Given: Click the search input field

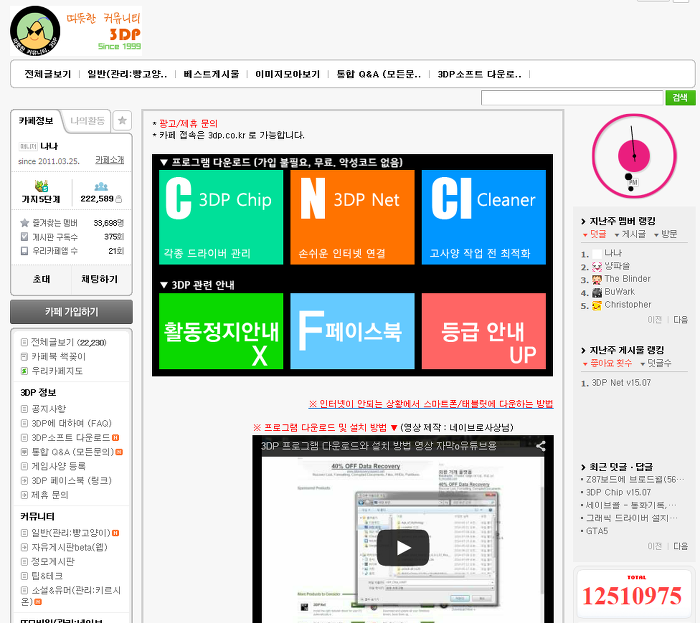Looking at the screenshot, I should pos(572,98).
